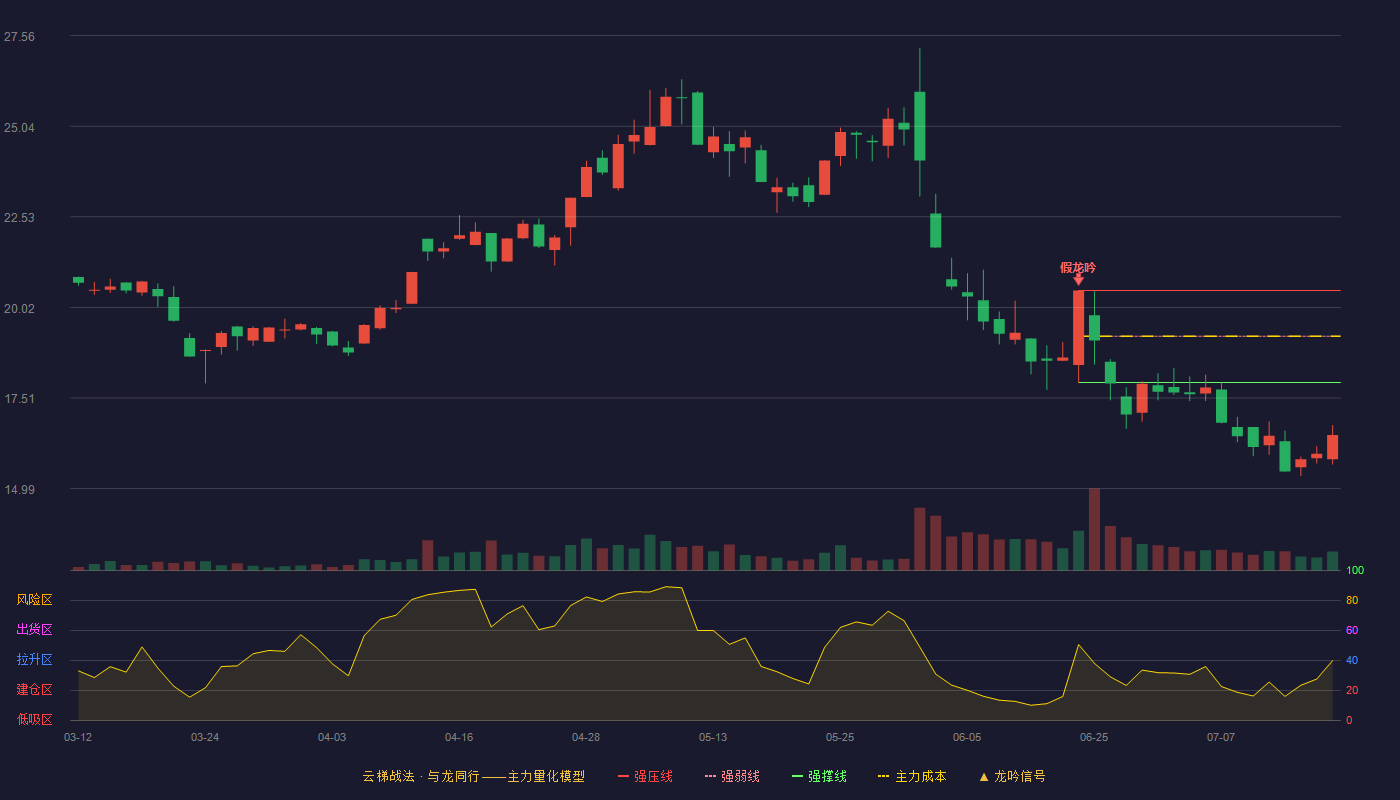Toggle the 强撑线 legend entry
1400x800 pixels.
(x=819, y=776)
